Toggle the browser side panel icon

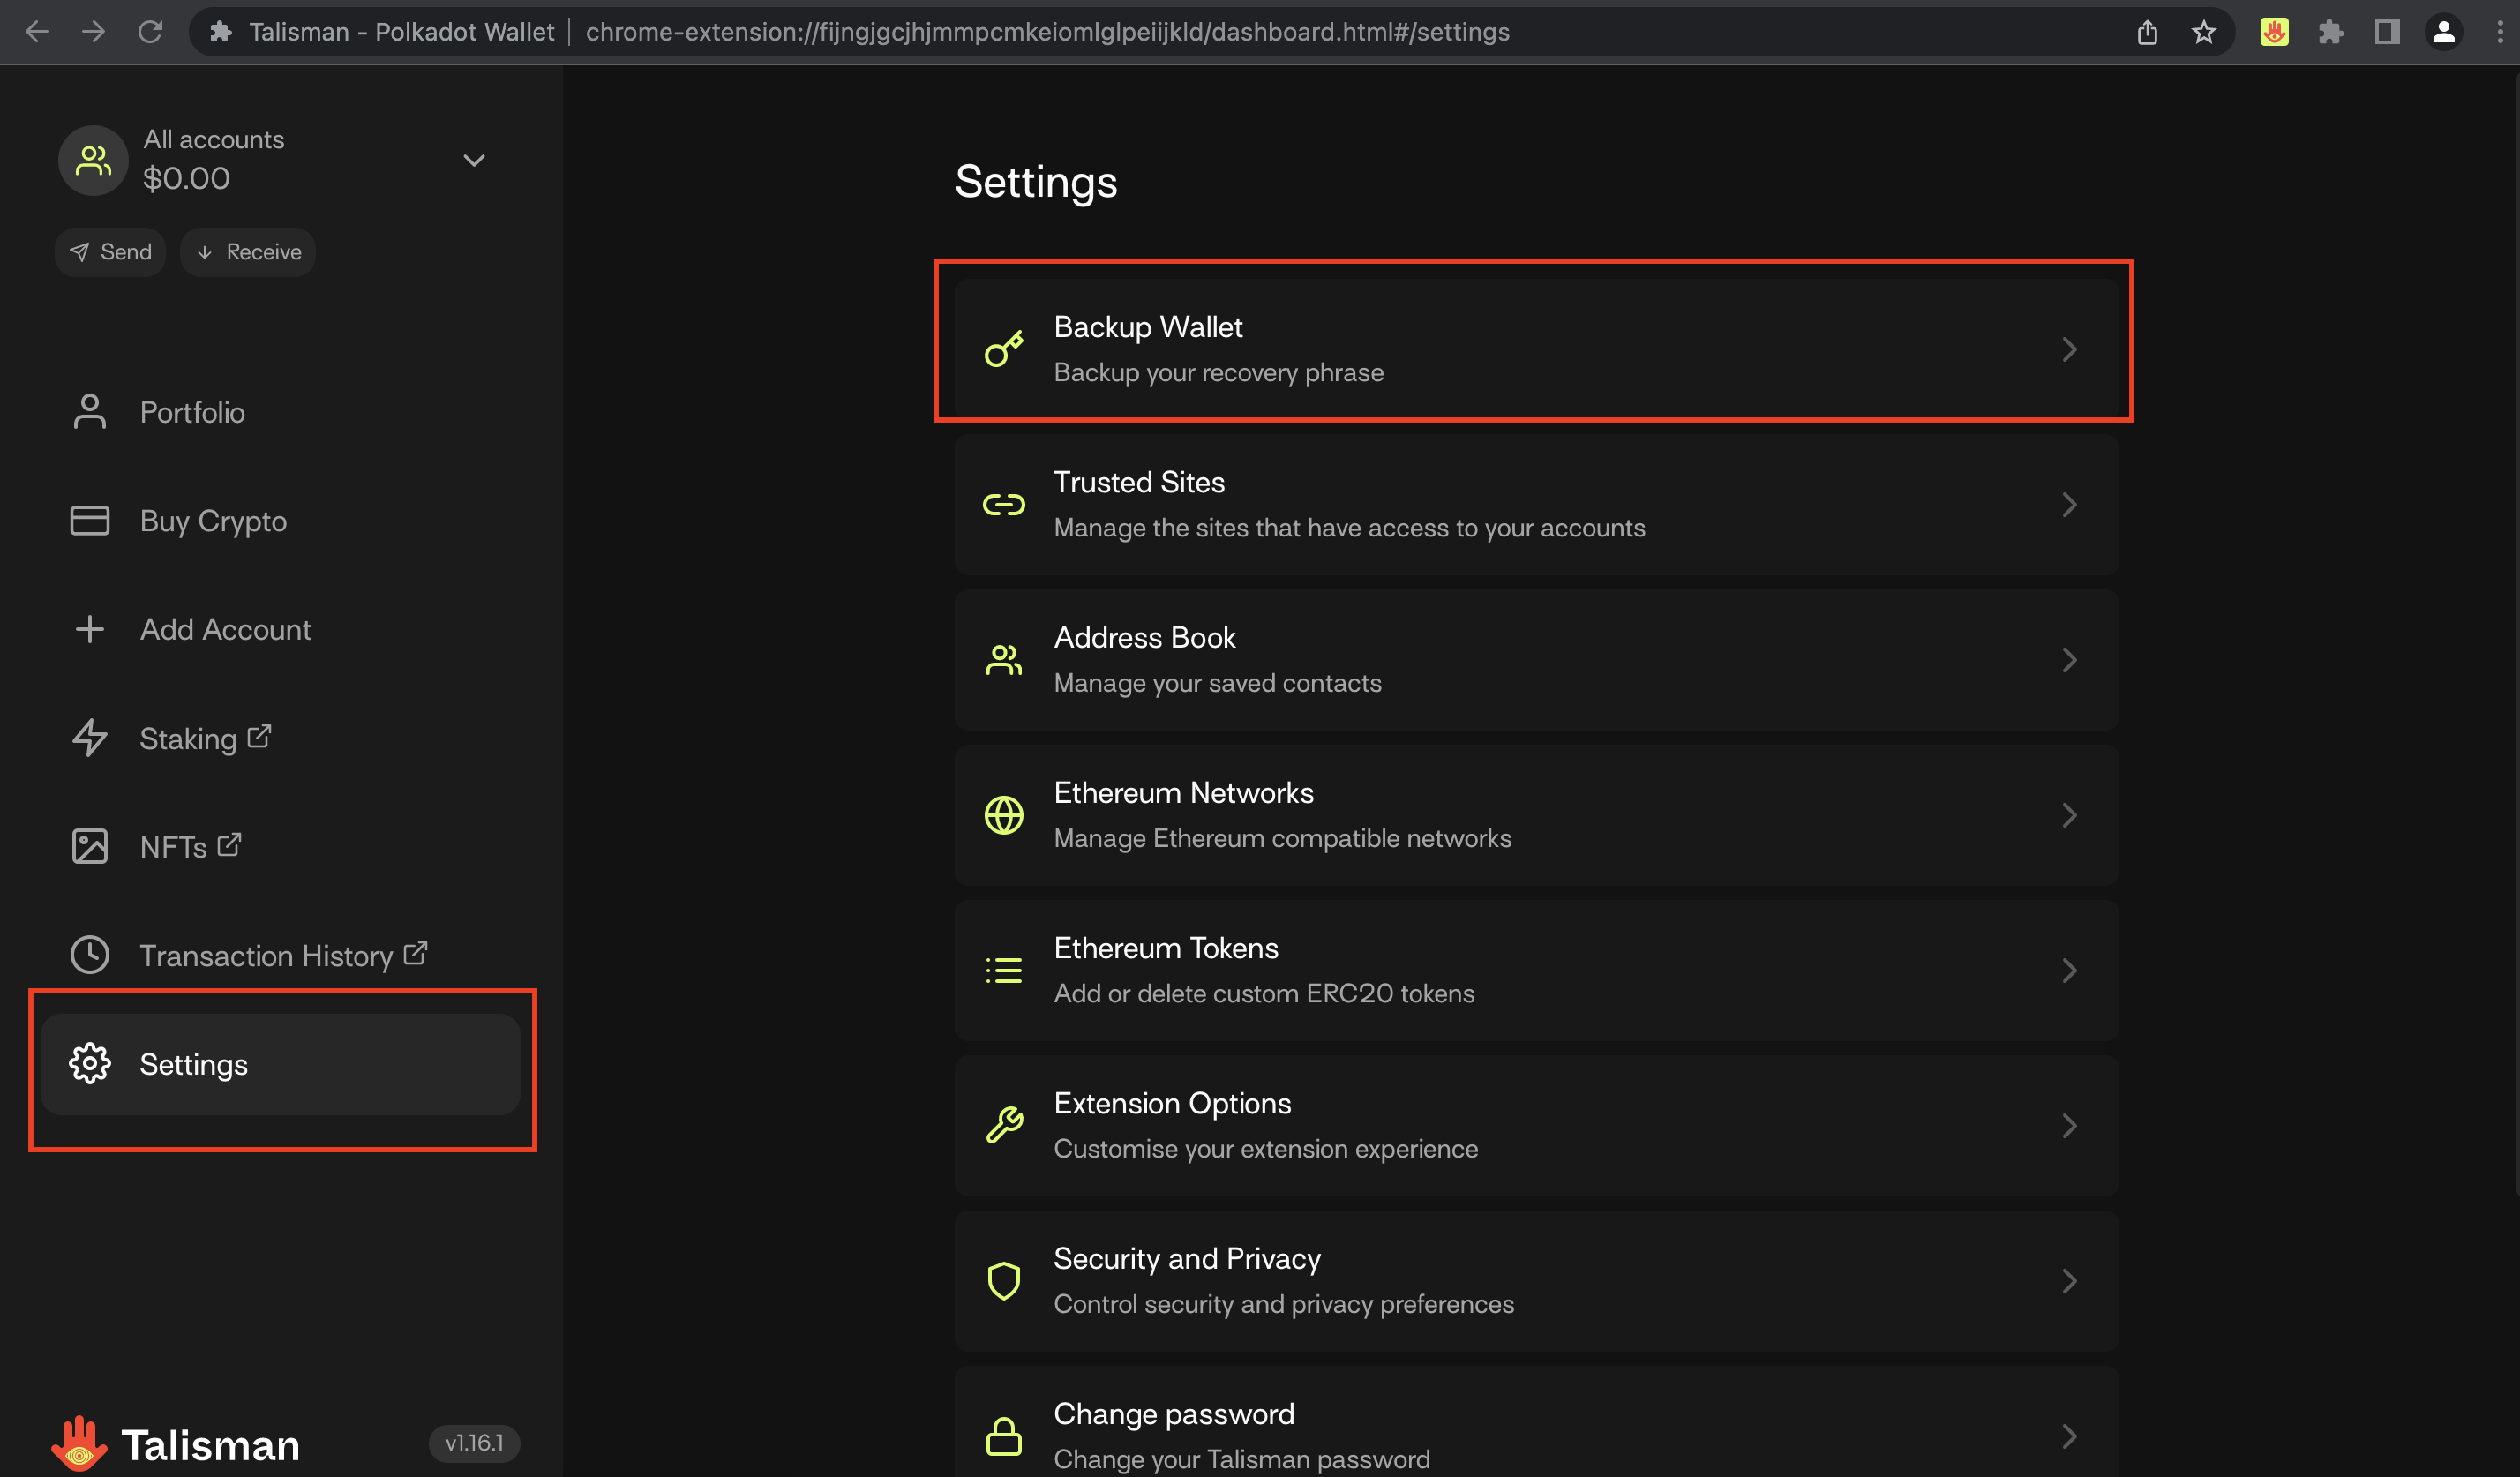(2387, 32)
